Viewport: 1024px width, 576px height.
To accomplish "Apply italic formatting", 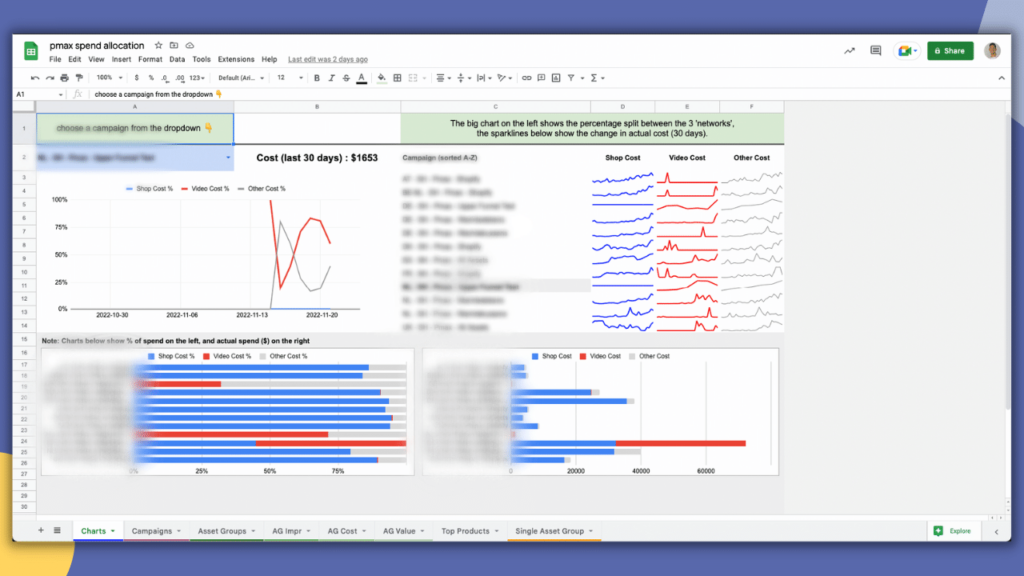I will click(331, 78).
